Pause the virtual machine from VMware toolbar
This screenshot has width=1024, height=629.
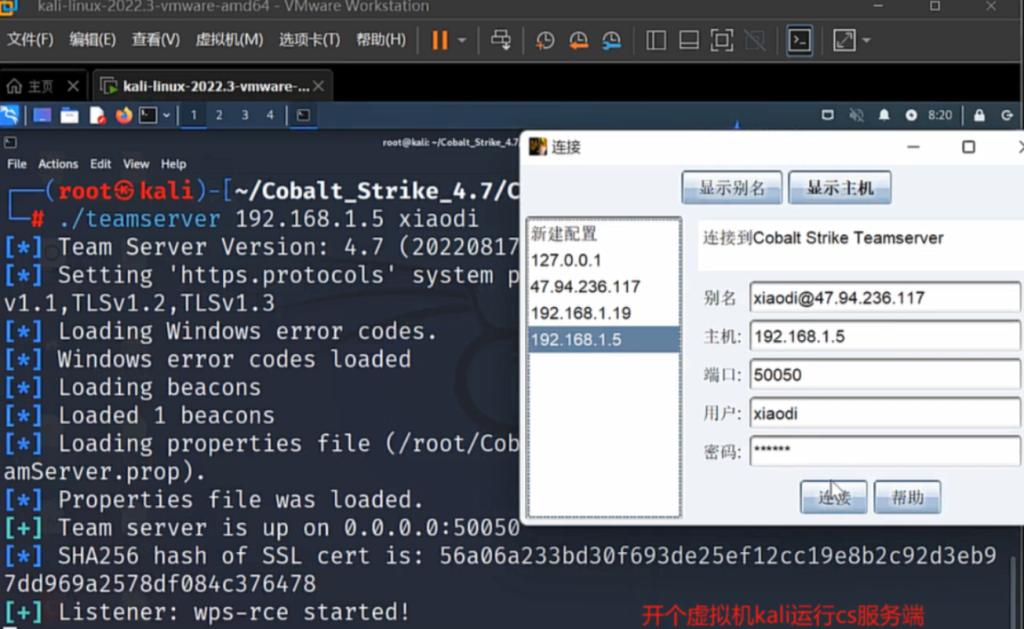pos(440,40)
